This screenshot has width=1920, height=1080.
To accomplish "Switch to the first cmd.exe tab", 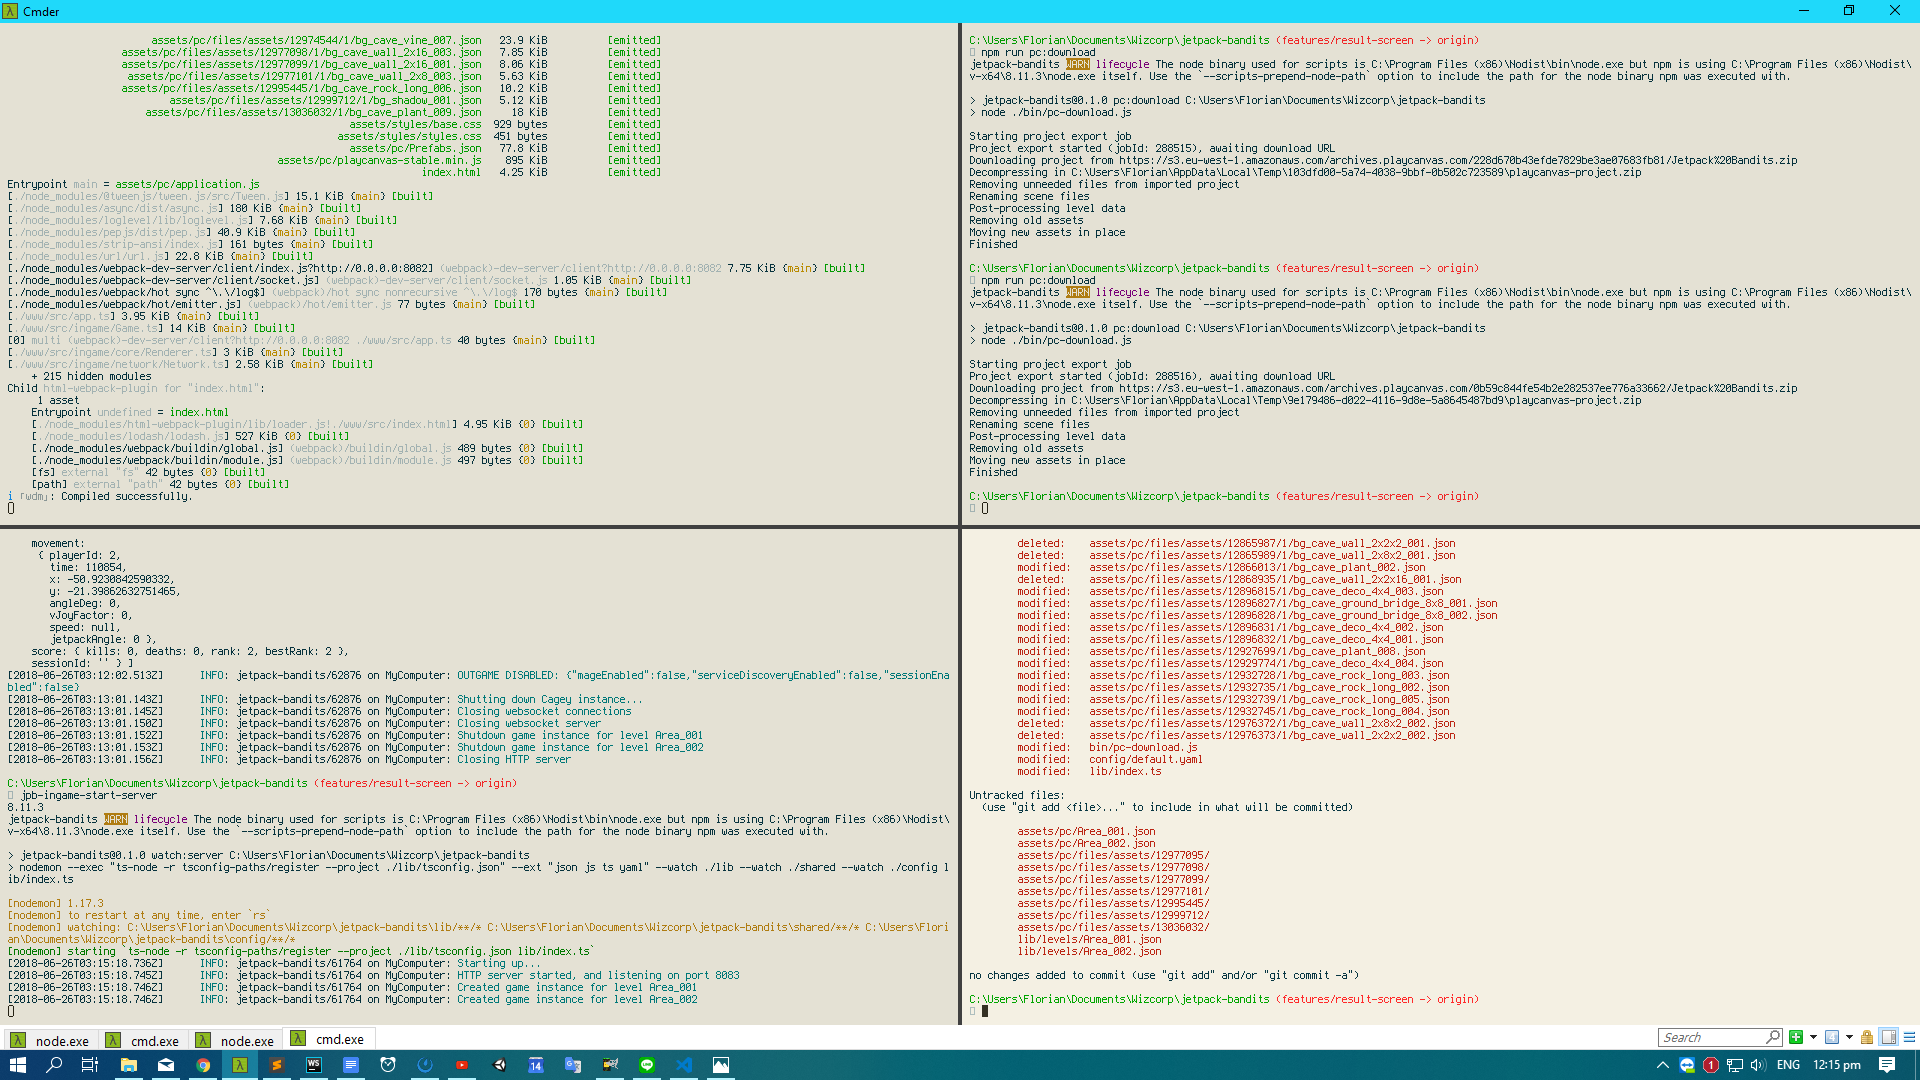I will 143,1040.
